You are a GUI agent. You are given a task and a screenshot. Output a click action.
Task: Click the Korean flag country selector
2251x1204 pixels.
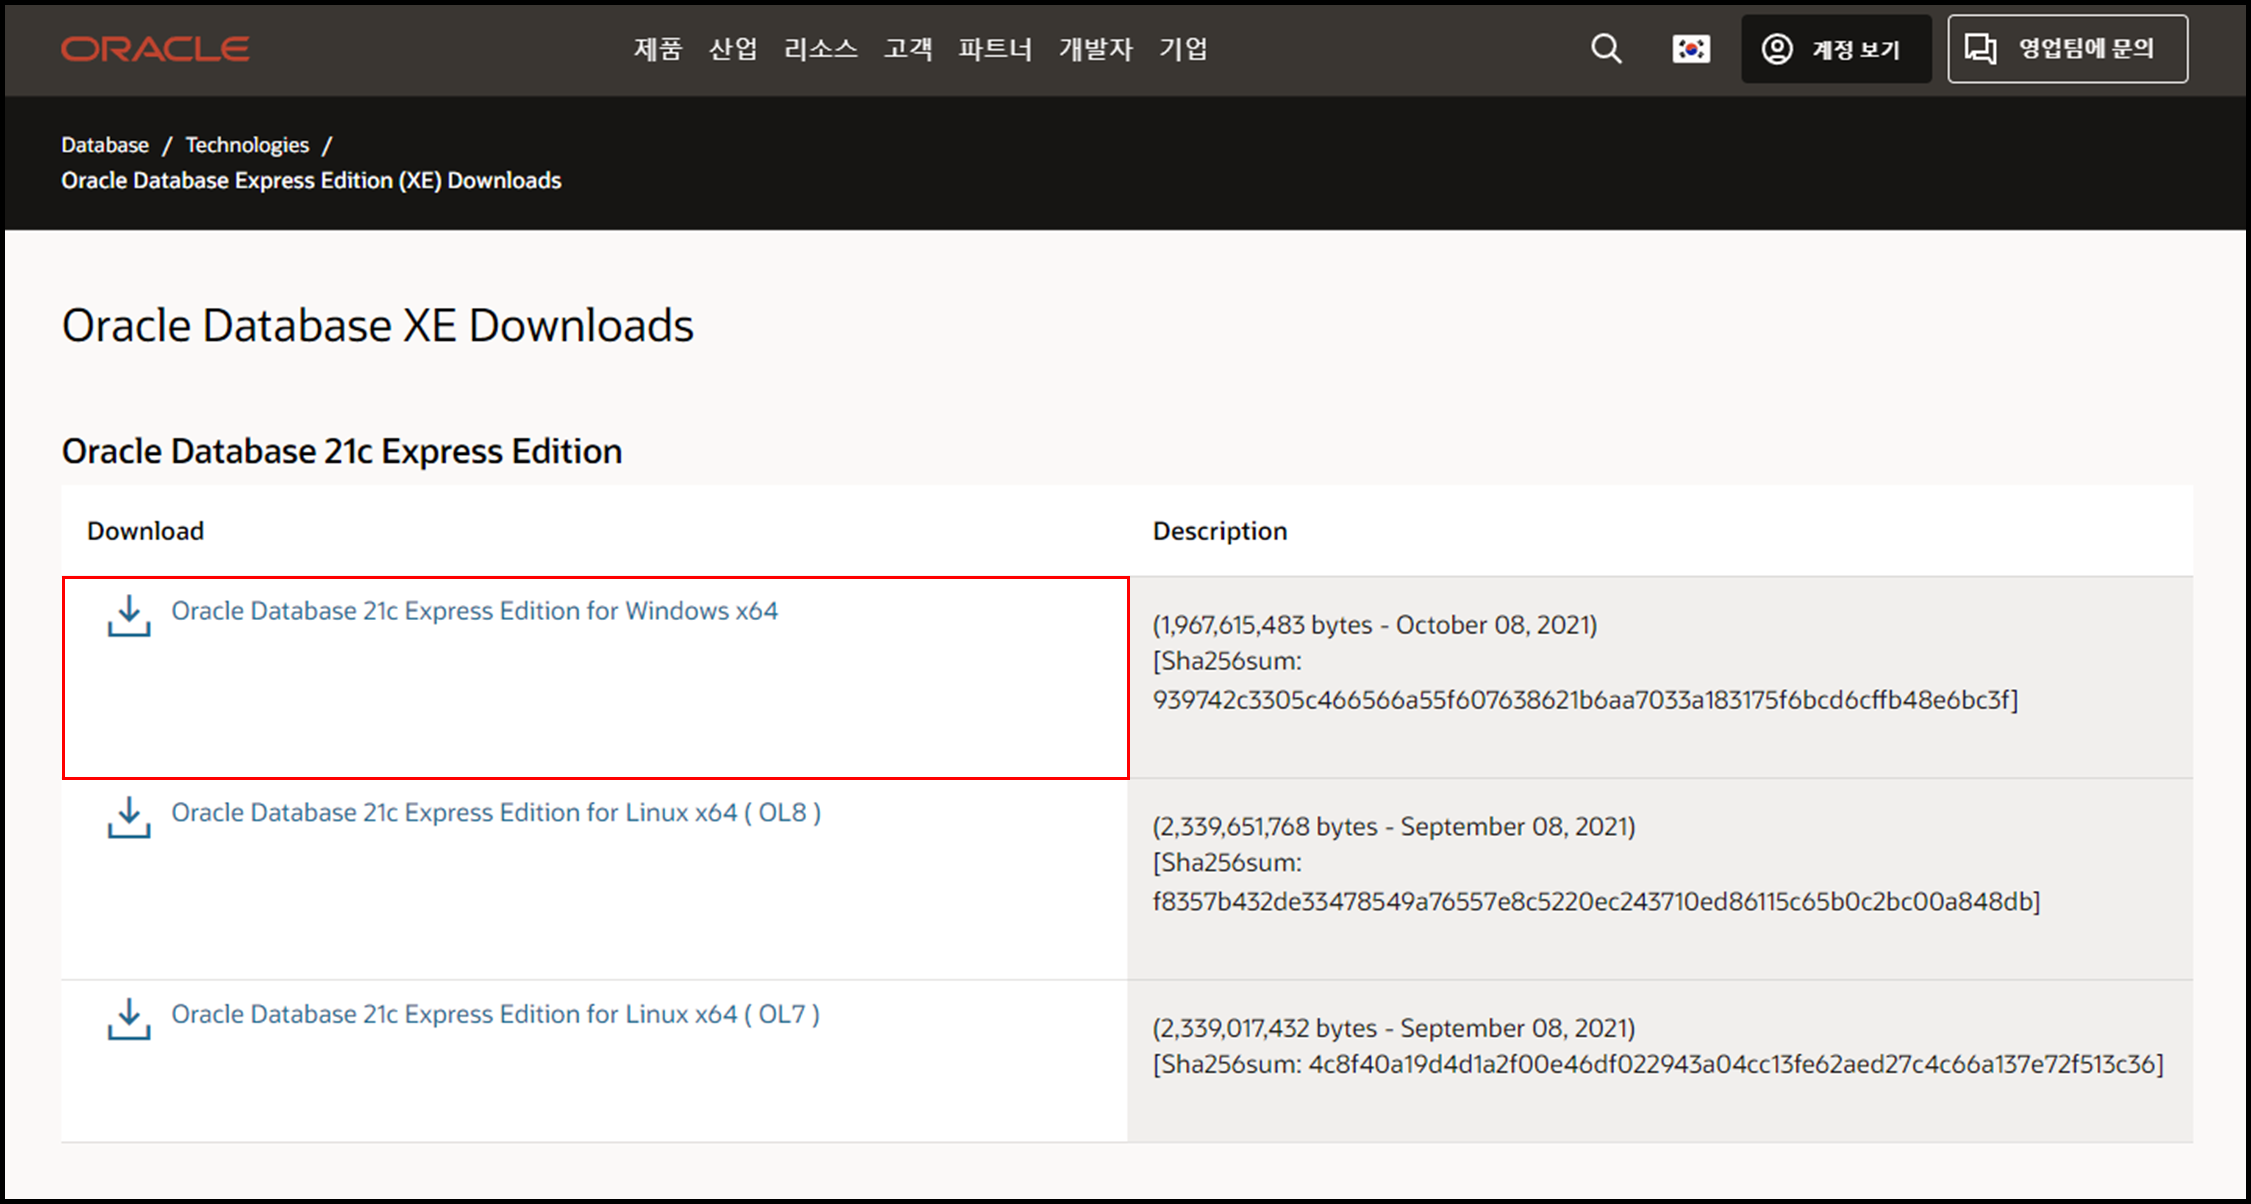(1691, 49)
